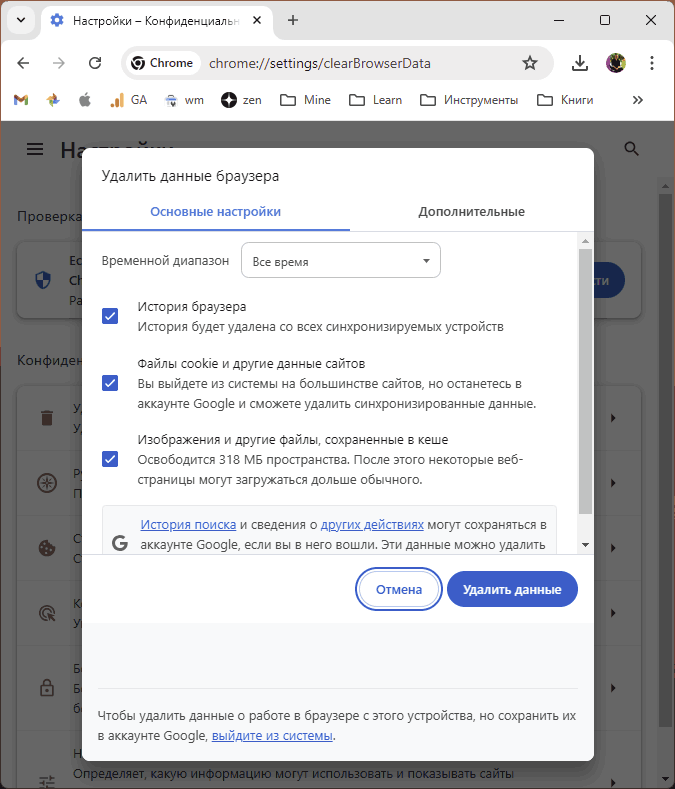Switch to the Основные настройки tab
This screenshot has width=675, height=789.
pyautogui.click(x=215, y=212)
